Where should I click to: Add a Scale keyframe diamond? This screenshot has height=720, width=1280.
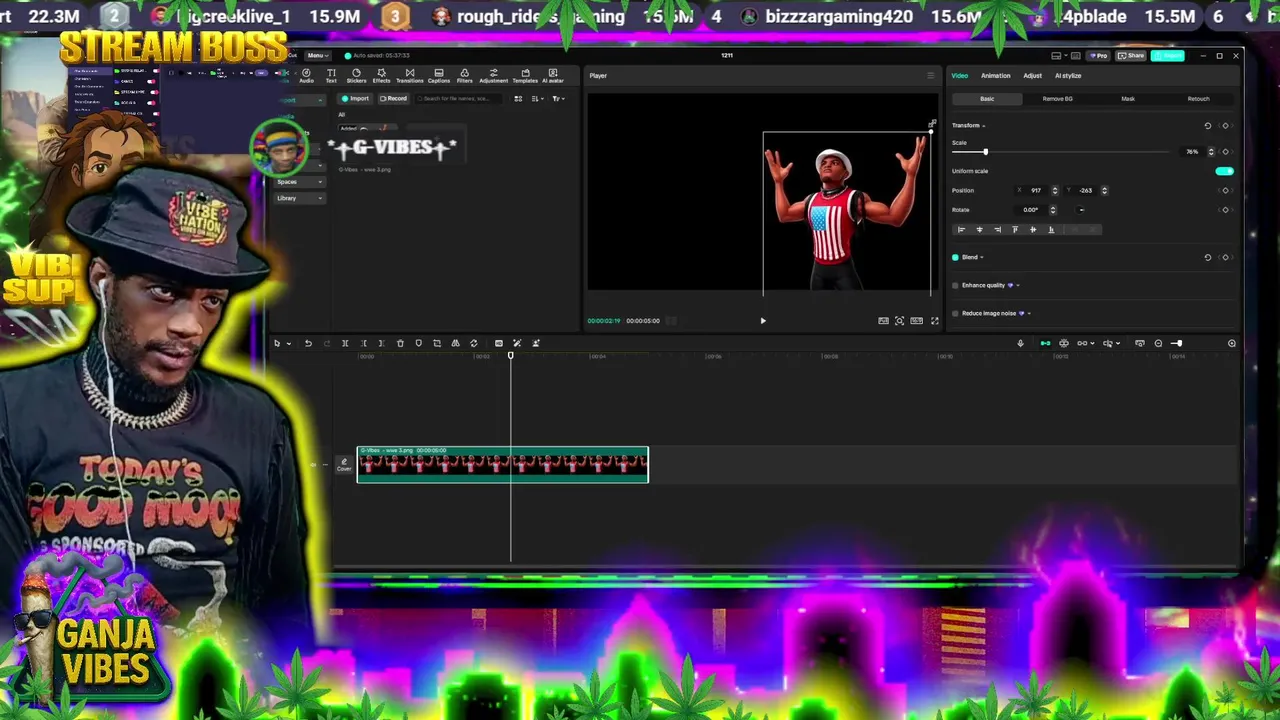1225,152
